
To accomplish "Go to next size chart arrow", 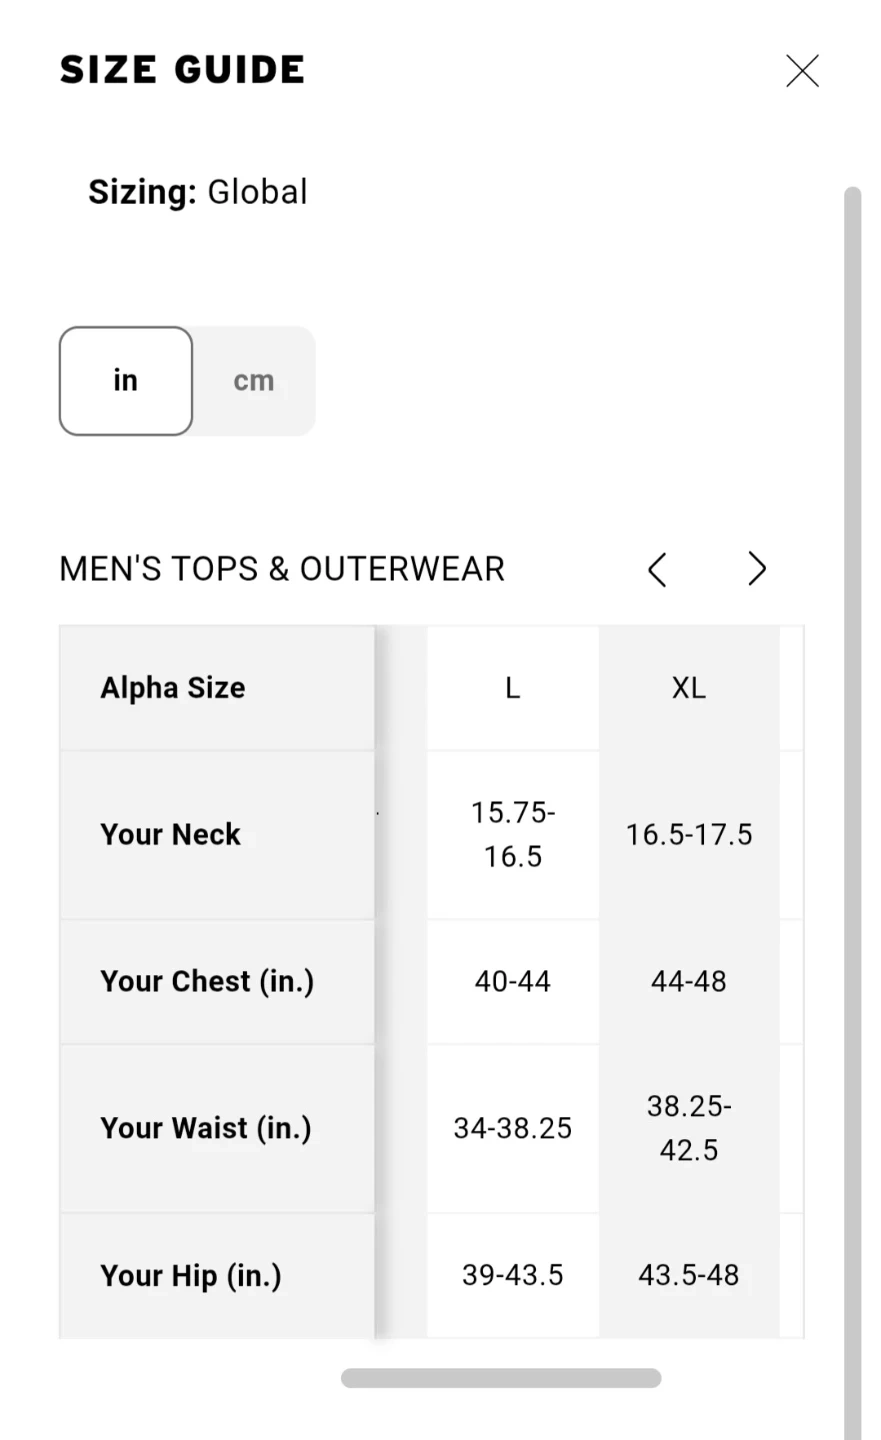I will pyautogui.click(x=757, y=569).
